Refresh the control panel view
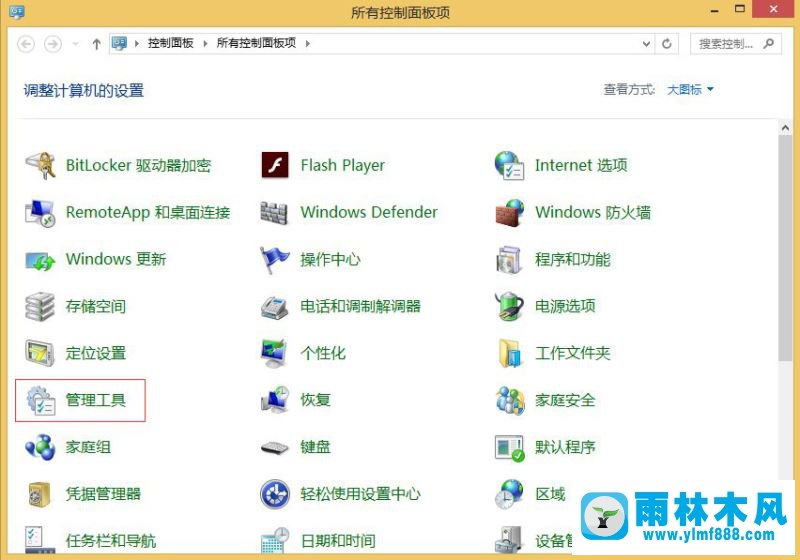 click(666, 44)
